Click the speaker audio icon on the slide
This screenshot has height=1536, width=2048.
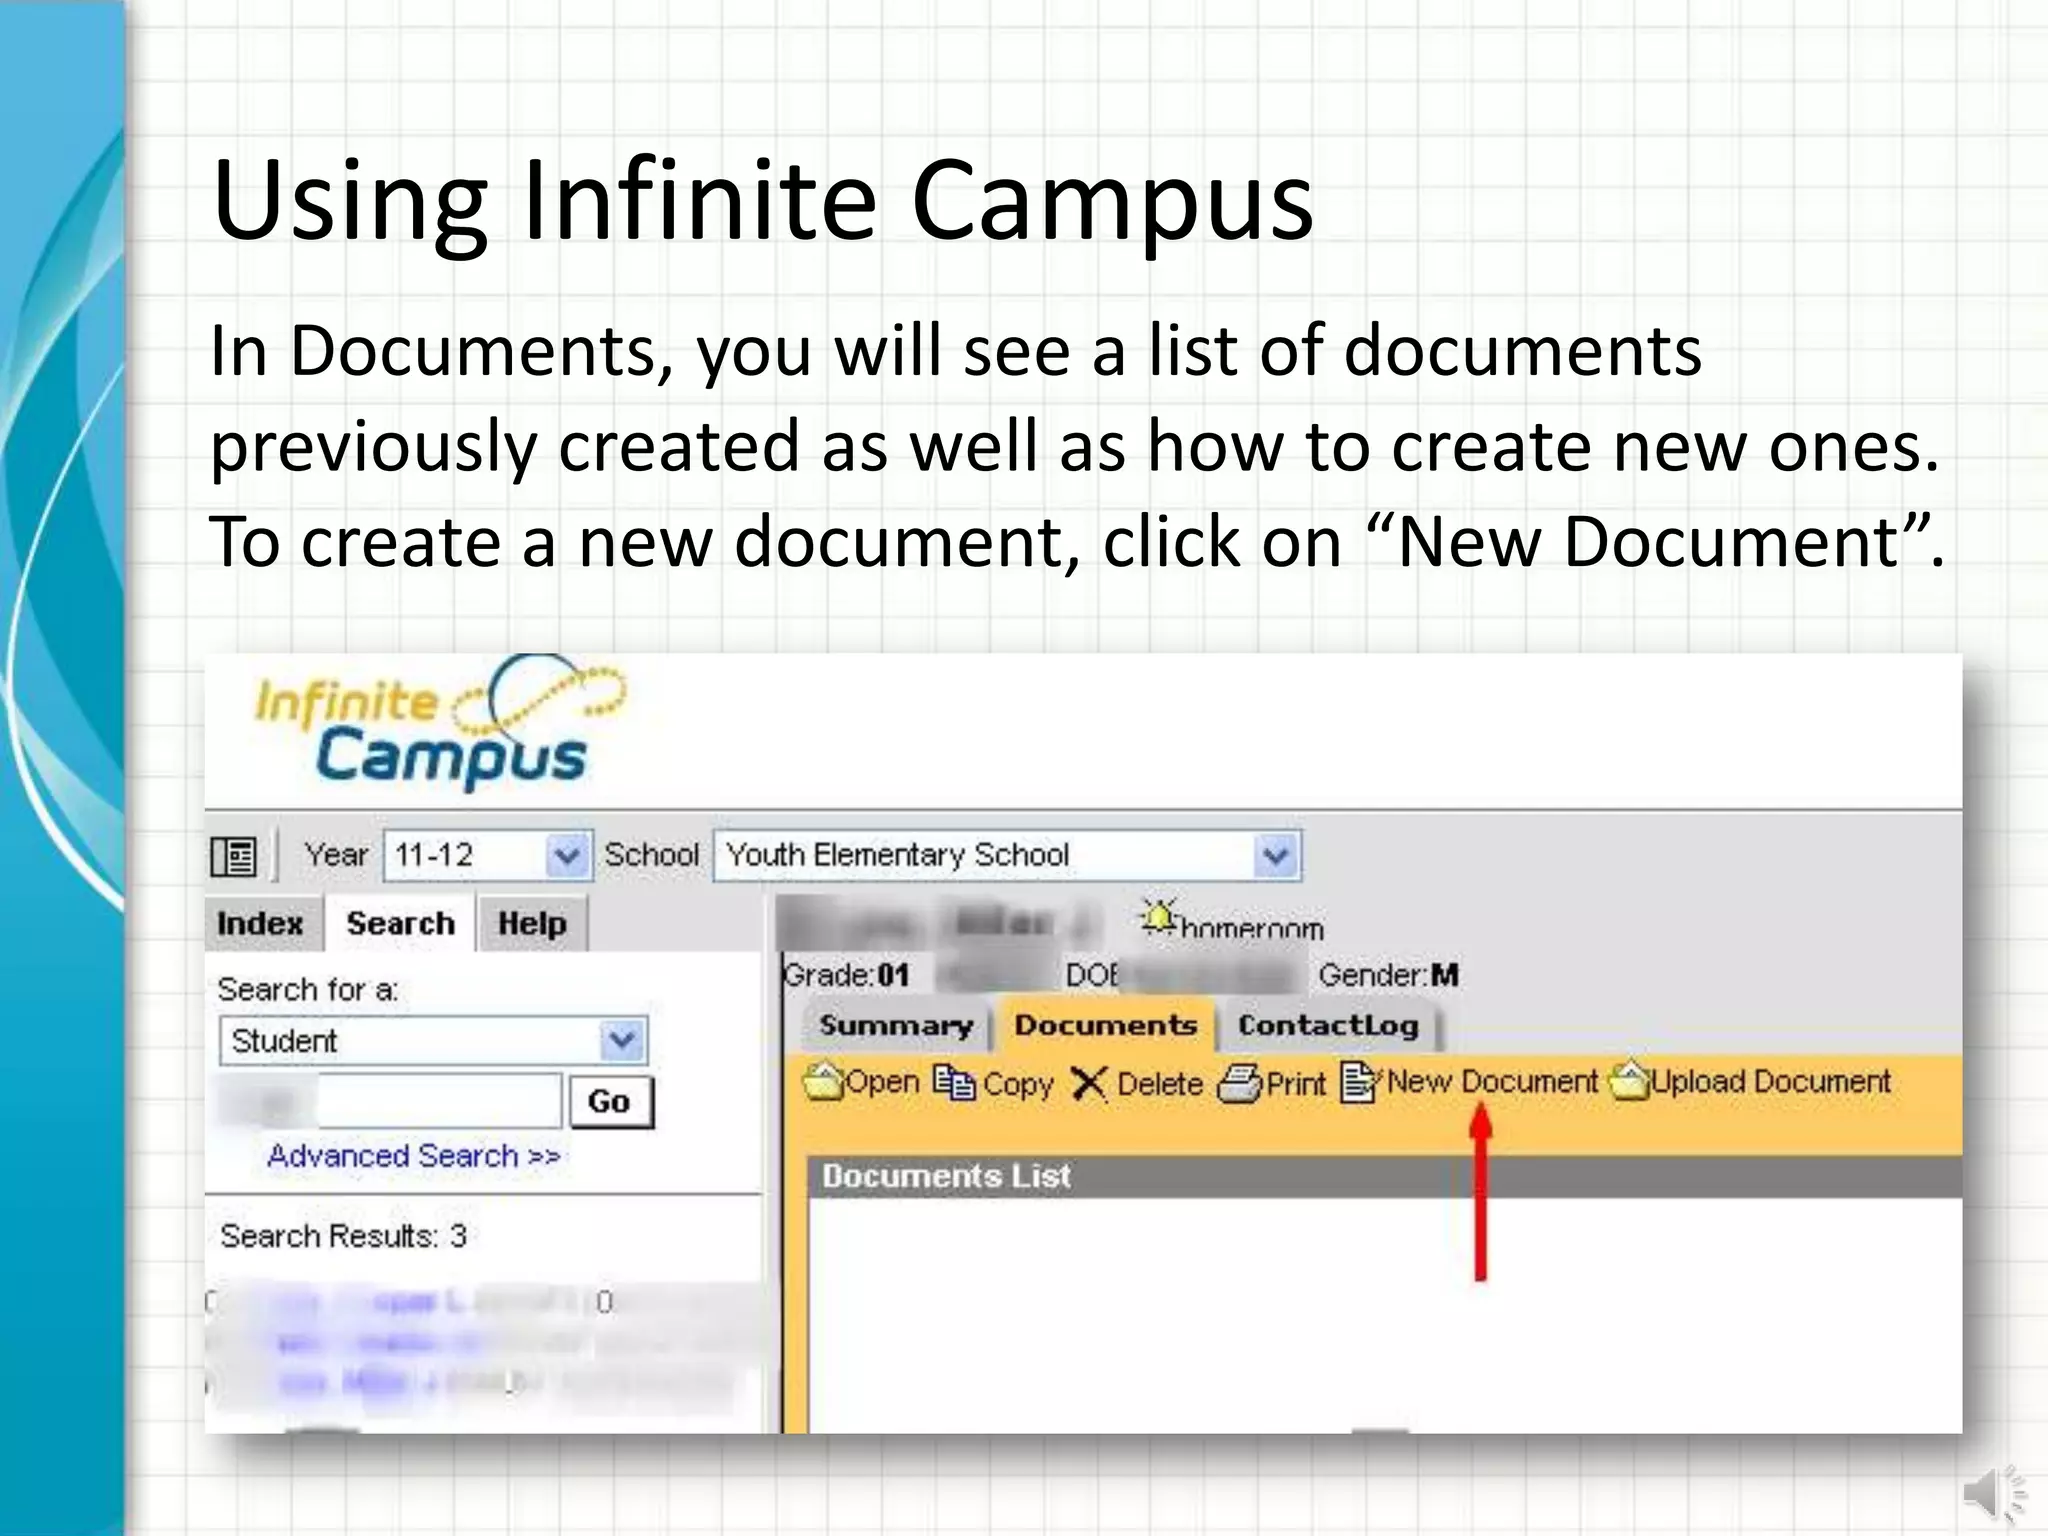coord(1996,1494)
